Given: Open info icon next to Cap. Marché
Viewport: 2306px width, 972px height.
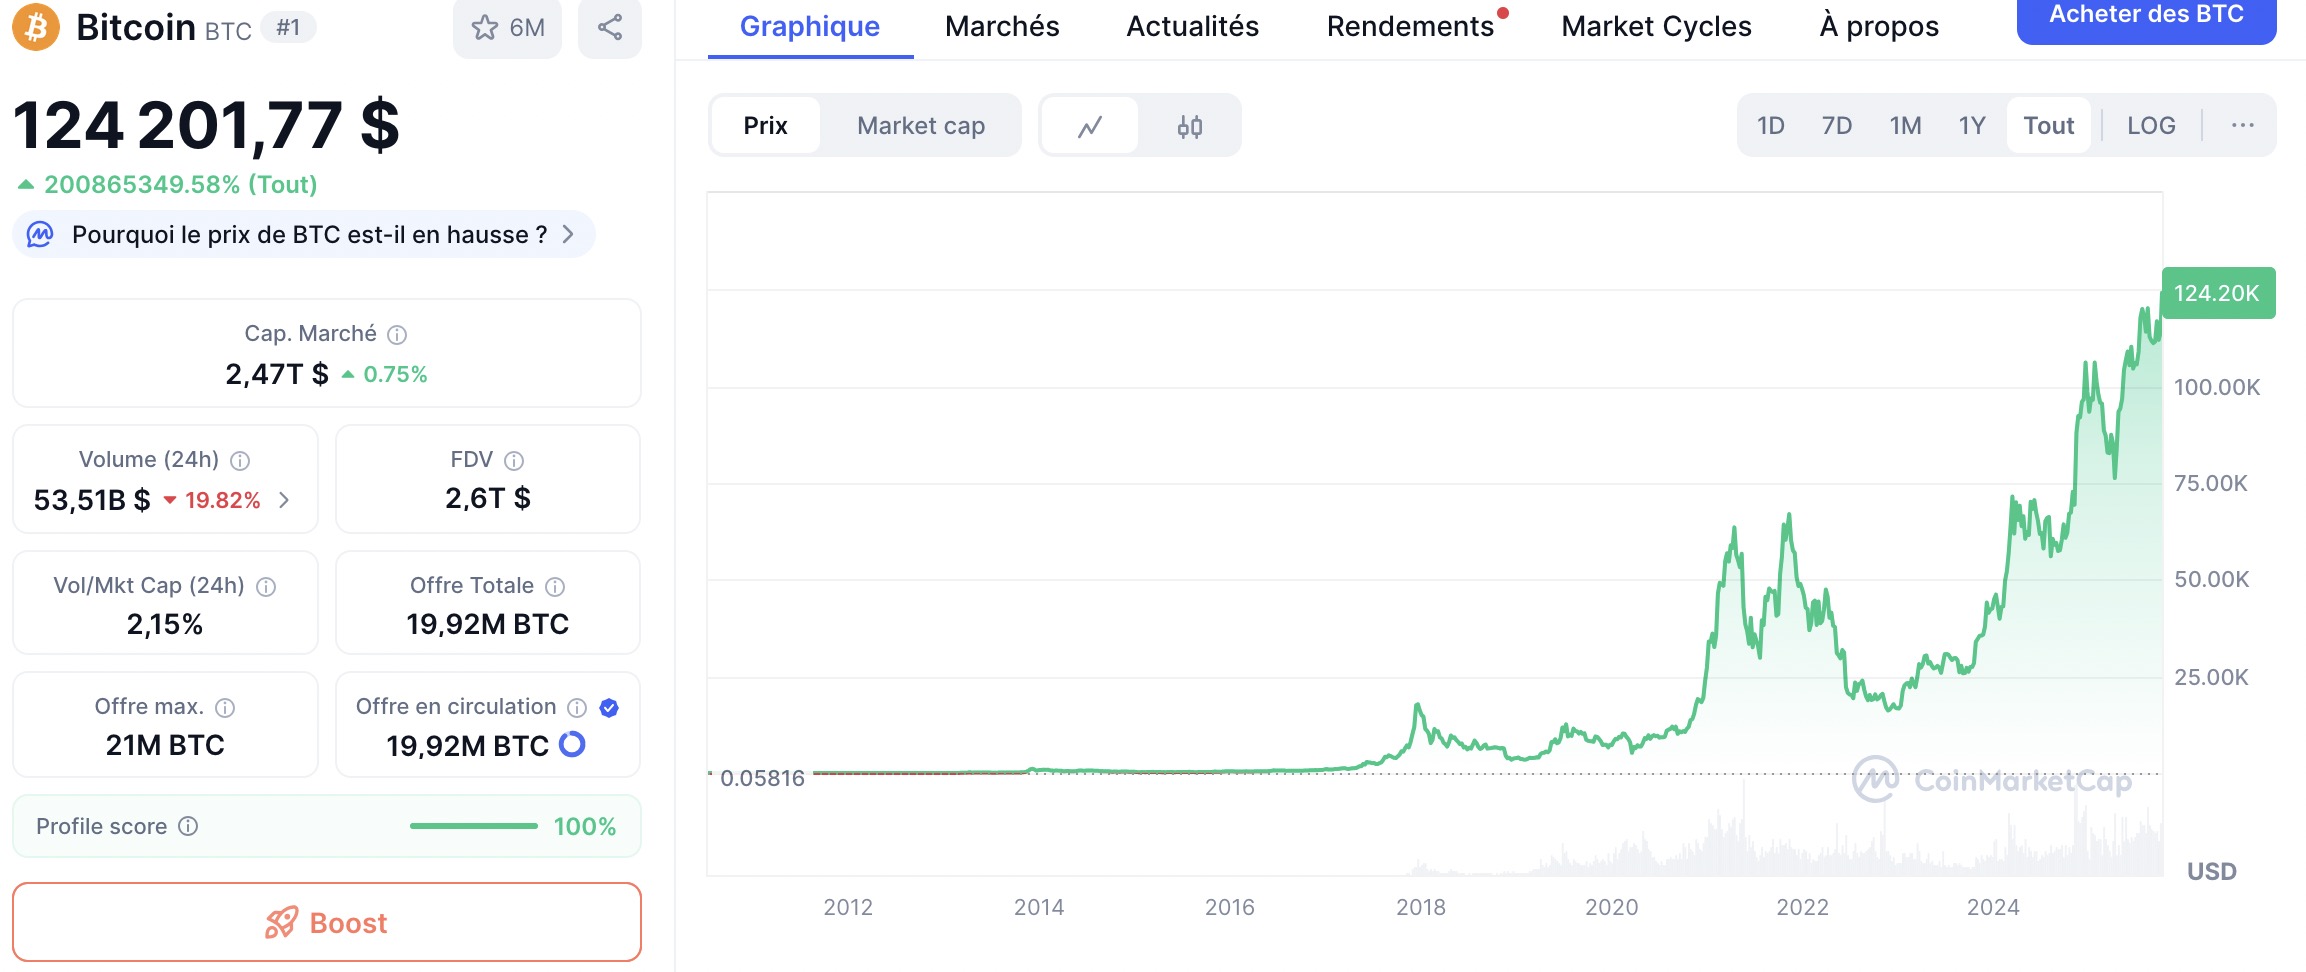Looking at the screenshot, I should 397,335.
